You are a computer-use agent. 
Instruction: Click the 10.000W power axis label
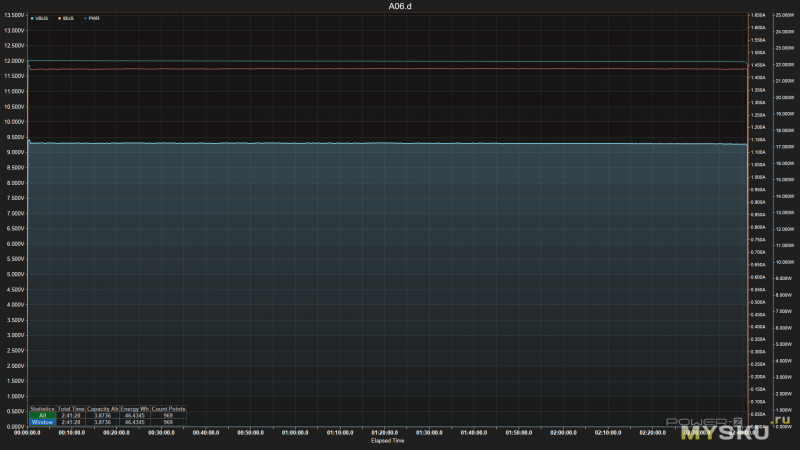(x=785, y=262)
